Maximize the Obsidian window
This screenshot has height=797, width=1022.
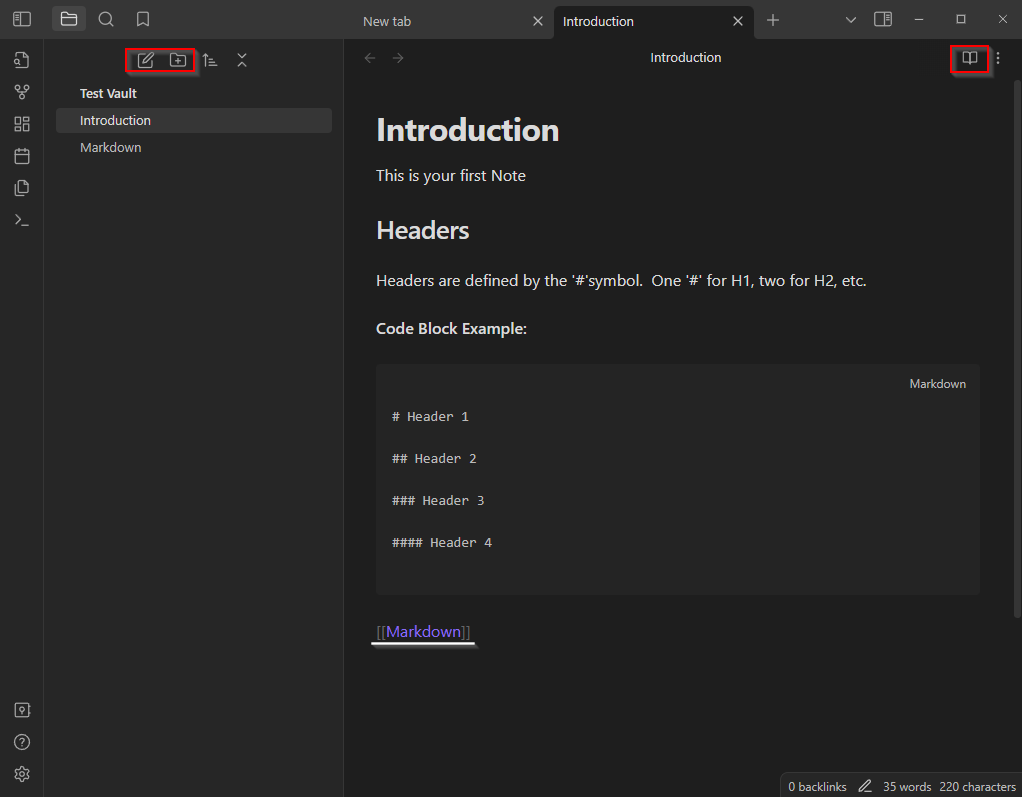[x=961, y=20]
